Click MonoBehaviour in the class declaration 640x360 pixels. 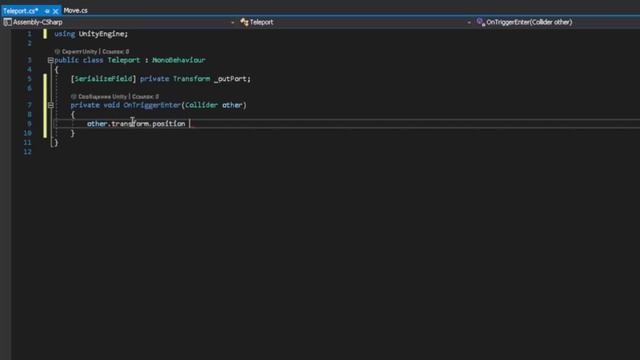click(x=178, y=60)
